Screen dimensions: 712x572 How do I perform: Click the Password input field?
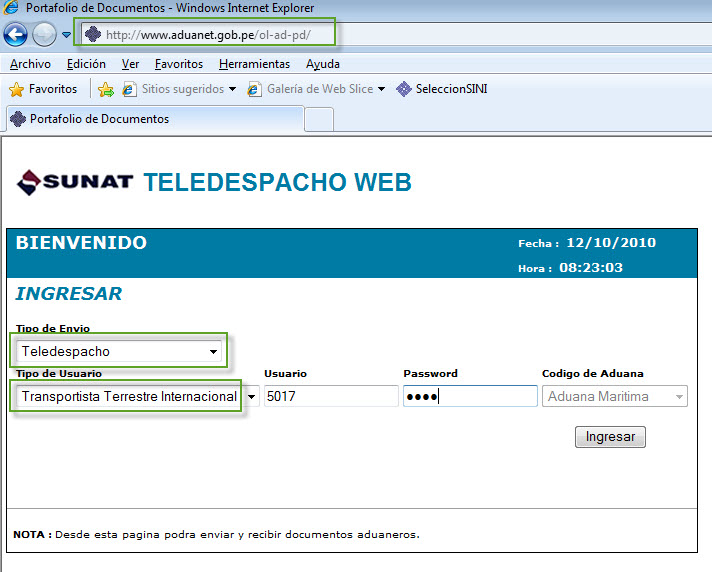[470, 396]
